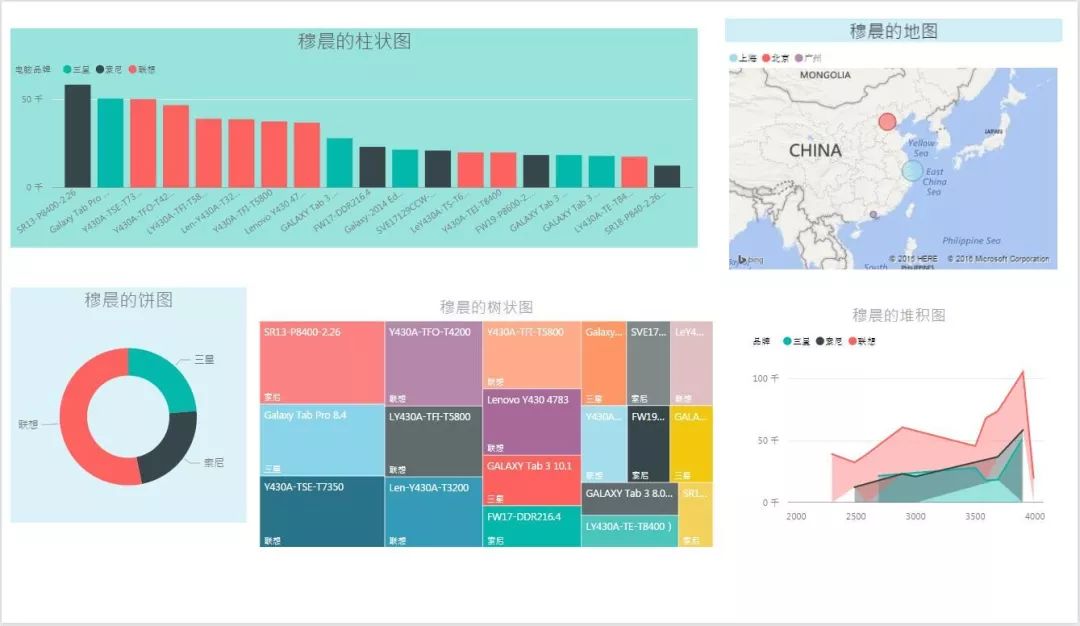Click the 索尼 label beside the donut
The width and height of the screenshot is (1080, 626).
click(214, 462)
